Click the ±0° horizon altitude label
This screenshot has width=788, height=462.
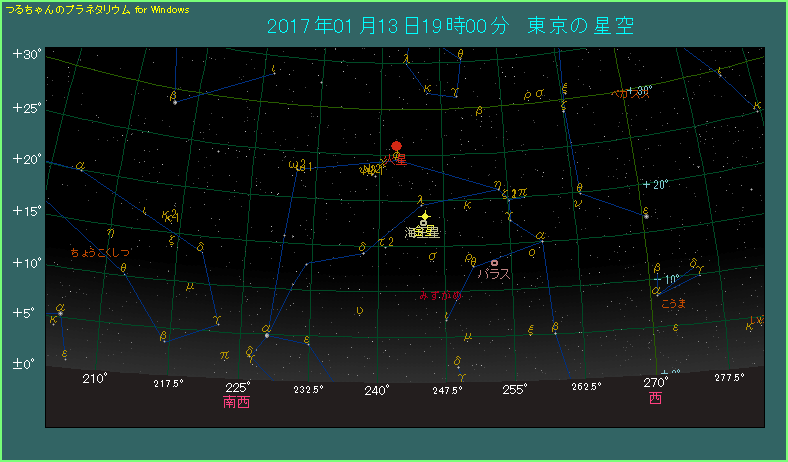pyautogui.click(x=25, y=364)
